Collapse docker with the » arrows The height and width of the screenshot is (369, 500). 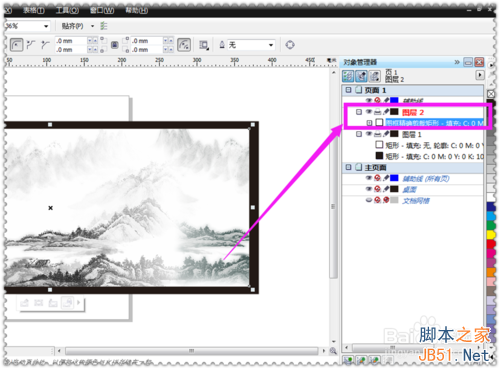tap(457, 62)
